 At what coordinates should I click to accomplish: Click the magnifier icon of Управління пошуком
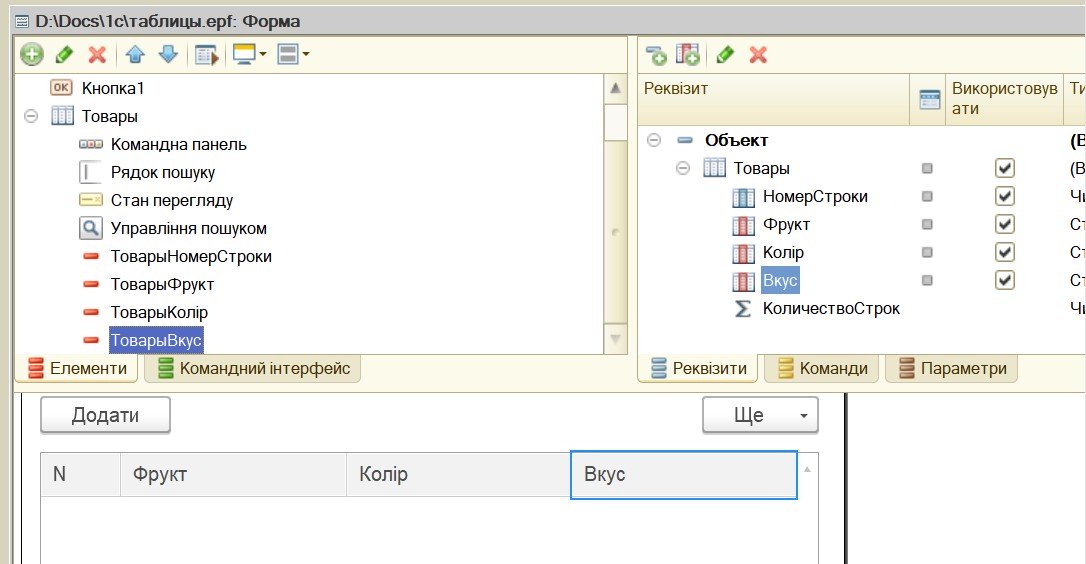pyautogui.click(x=91, y=228)
